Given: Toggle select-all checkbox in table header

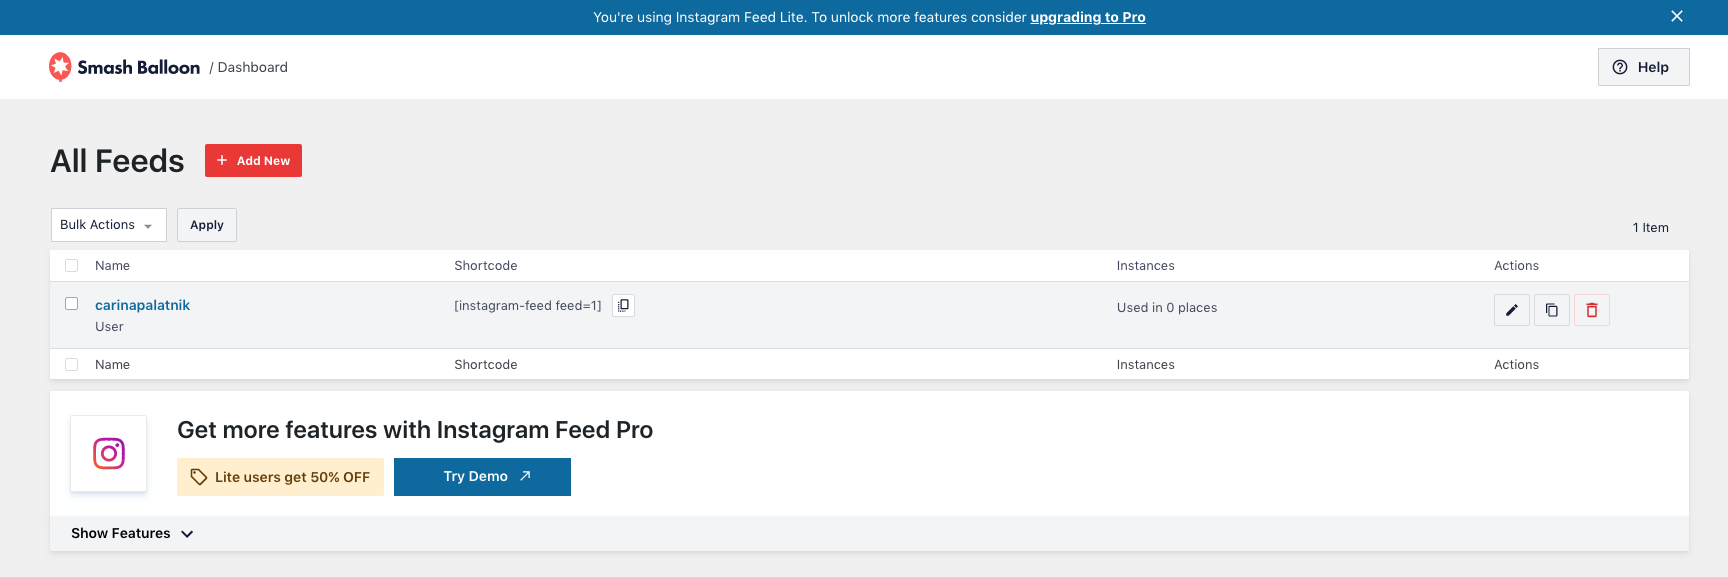Looking at the screenshot, I should pyautogui.click(x=72, y=266).
